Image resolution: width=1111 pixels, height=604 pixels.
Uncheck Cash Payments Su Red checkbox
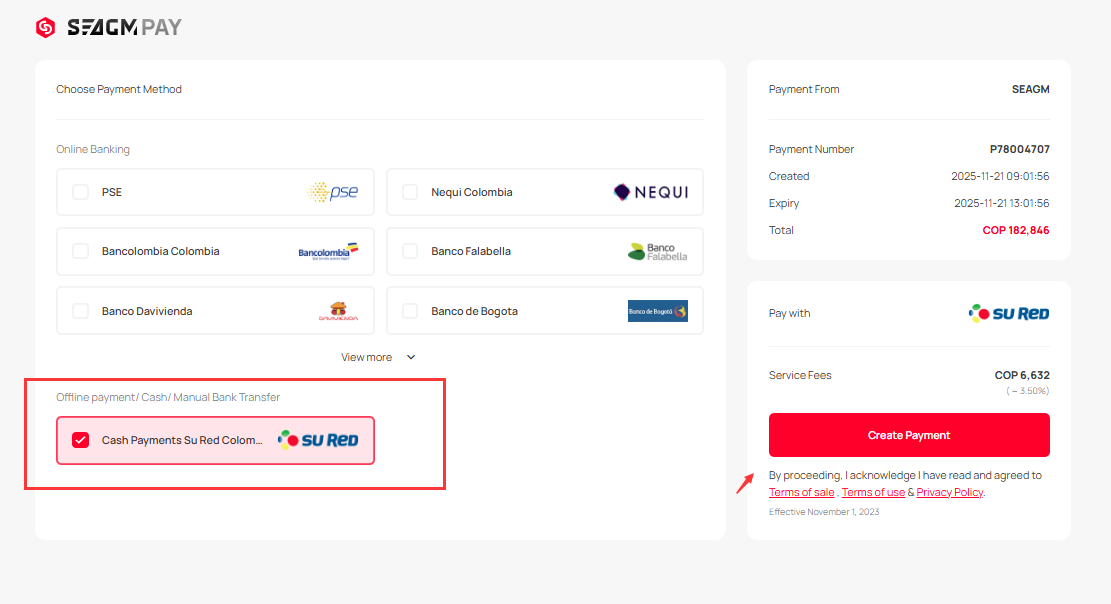[81, 440]
